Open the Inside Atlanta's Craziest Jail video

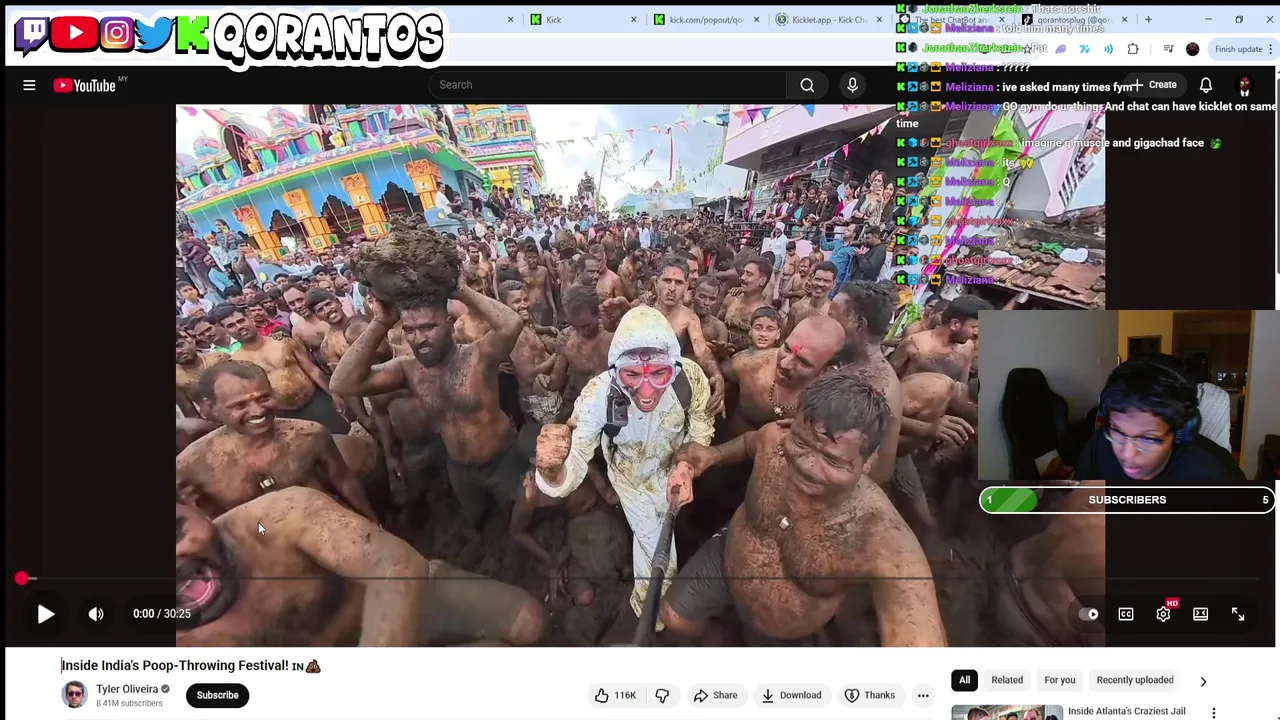pos(1127,711)
